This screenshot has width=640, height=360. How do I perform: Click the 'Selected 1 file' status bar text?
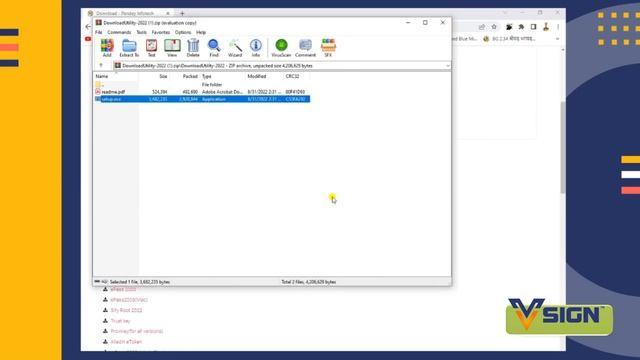pos(140,282)
